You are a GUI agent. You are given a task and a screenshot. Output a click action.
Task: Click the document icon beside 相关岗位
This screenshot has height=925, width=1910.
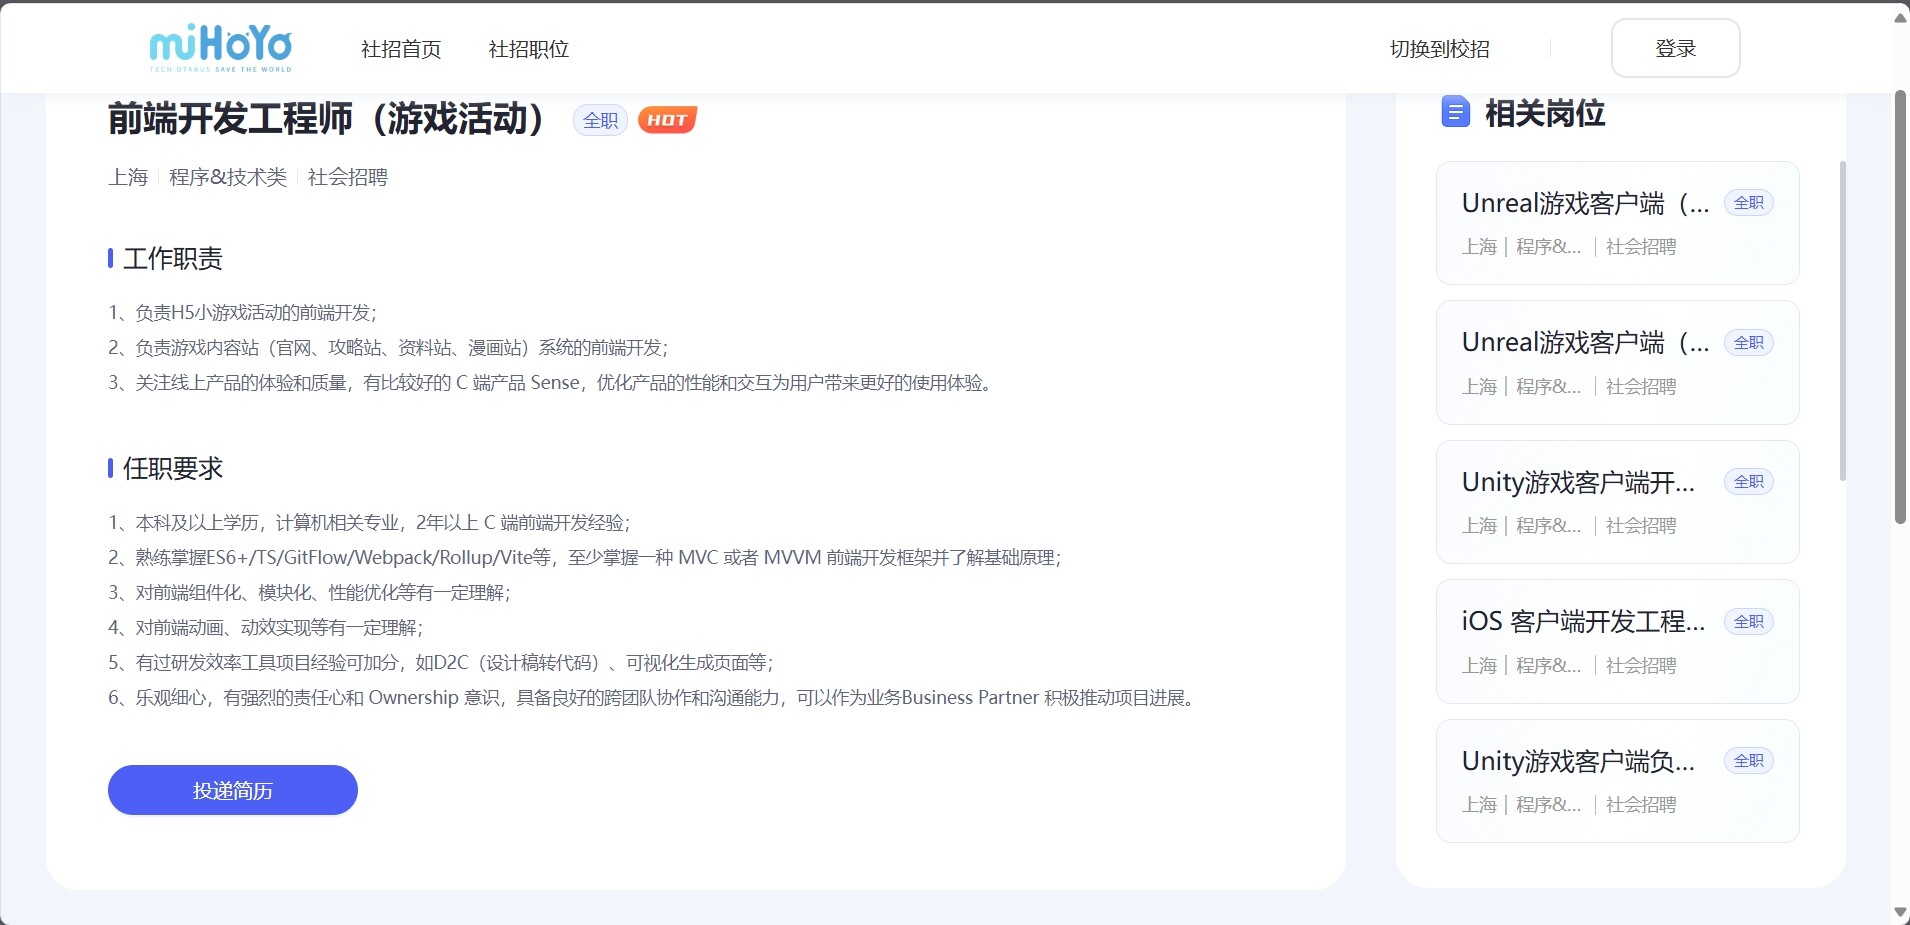(x=1455, y=112)
